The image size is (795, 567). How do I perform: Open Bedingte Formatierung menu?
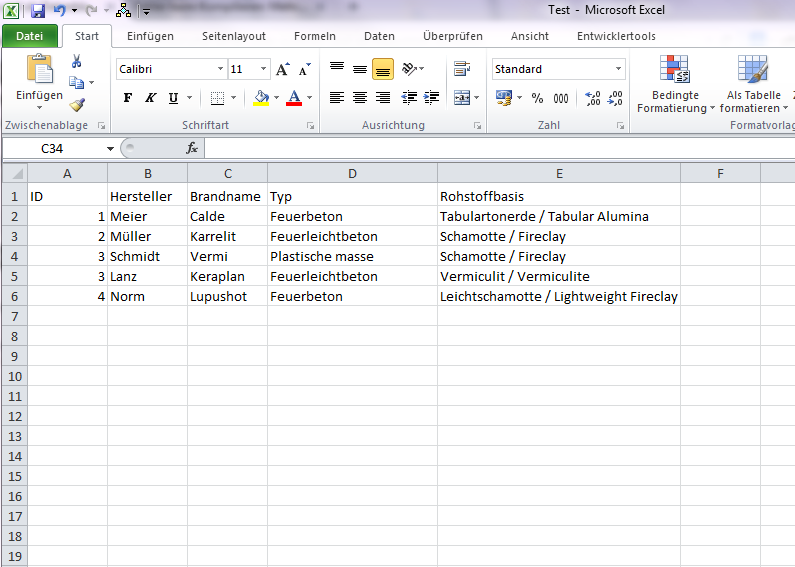[675, 85]
